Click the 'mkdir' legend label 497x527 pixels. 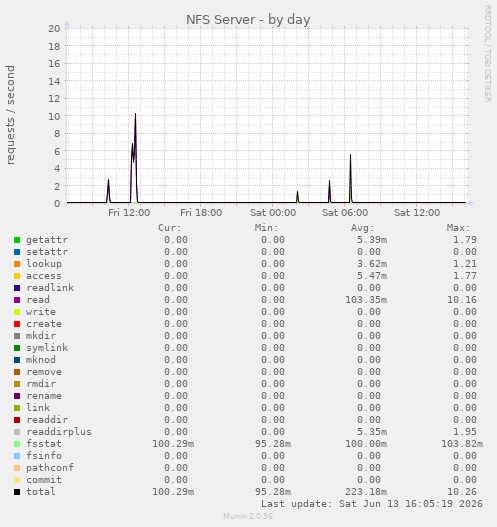pos(41,336)
